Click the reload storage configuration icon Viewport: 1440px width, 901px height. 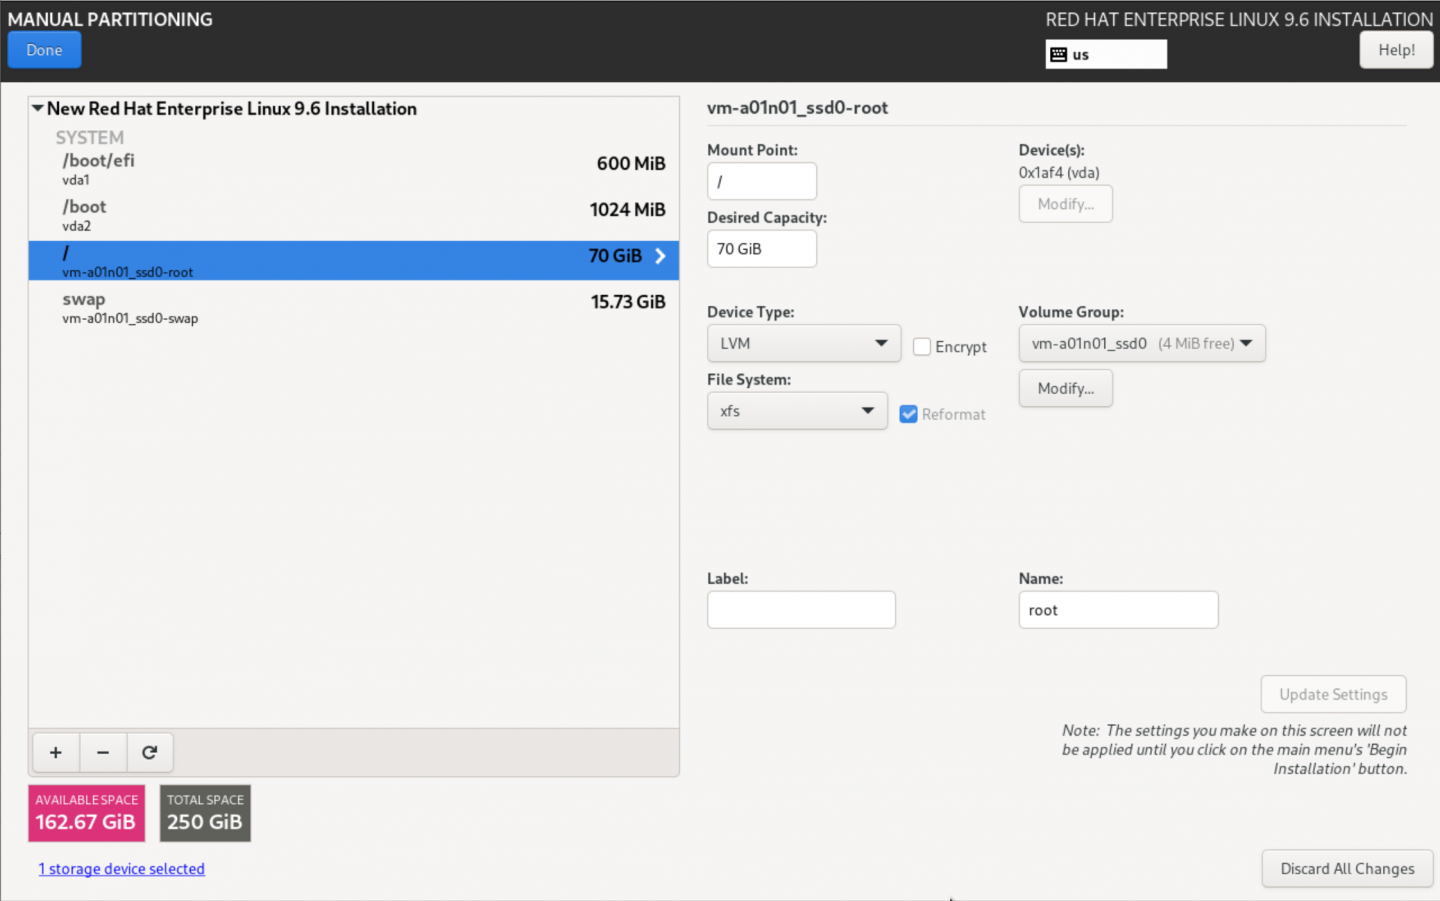[150, 753]
